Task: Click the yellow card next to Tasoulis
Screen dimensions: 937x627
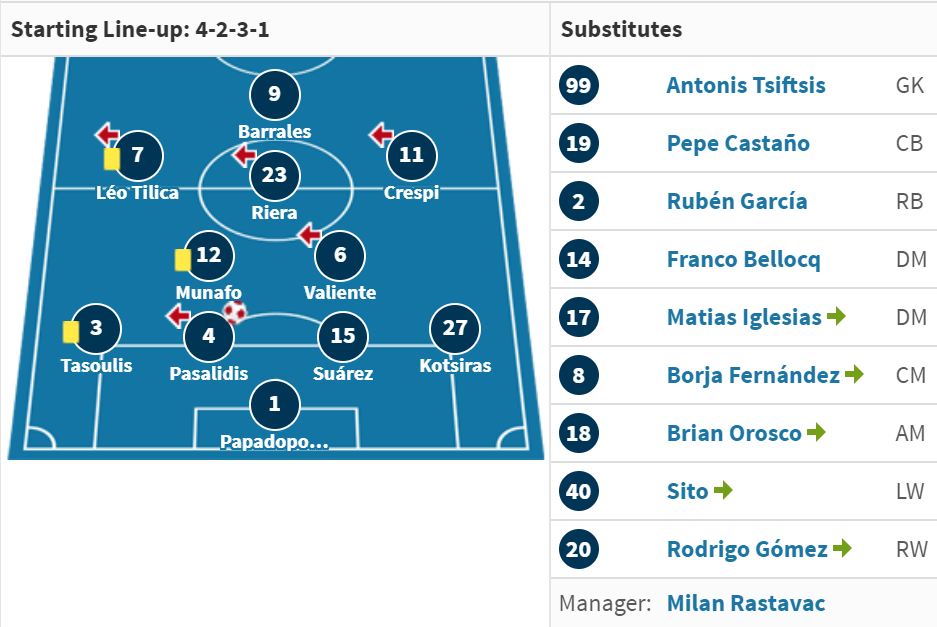Action: point(71,332)
